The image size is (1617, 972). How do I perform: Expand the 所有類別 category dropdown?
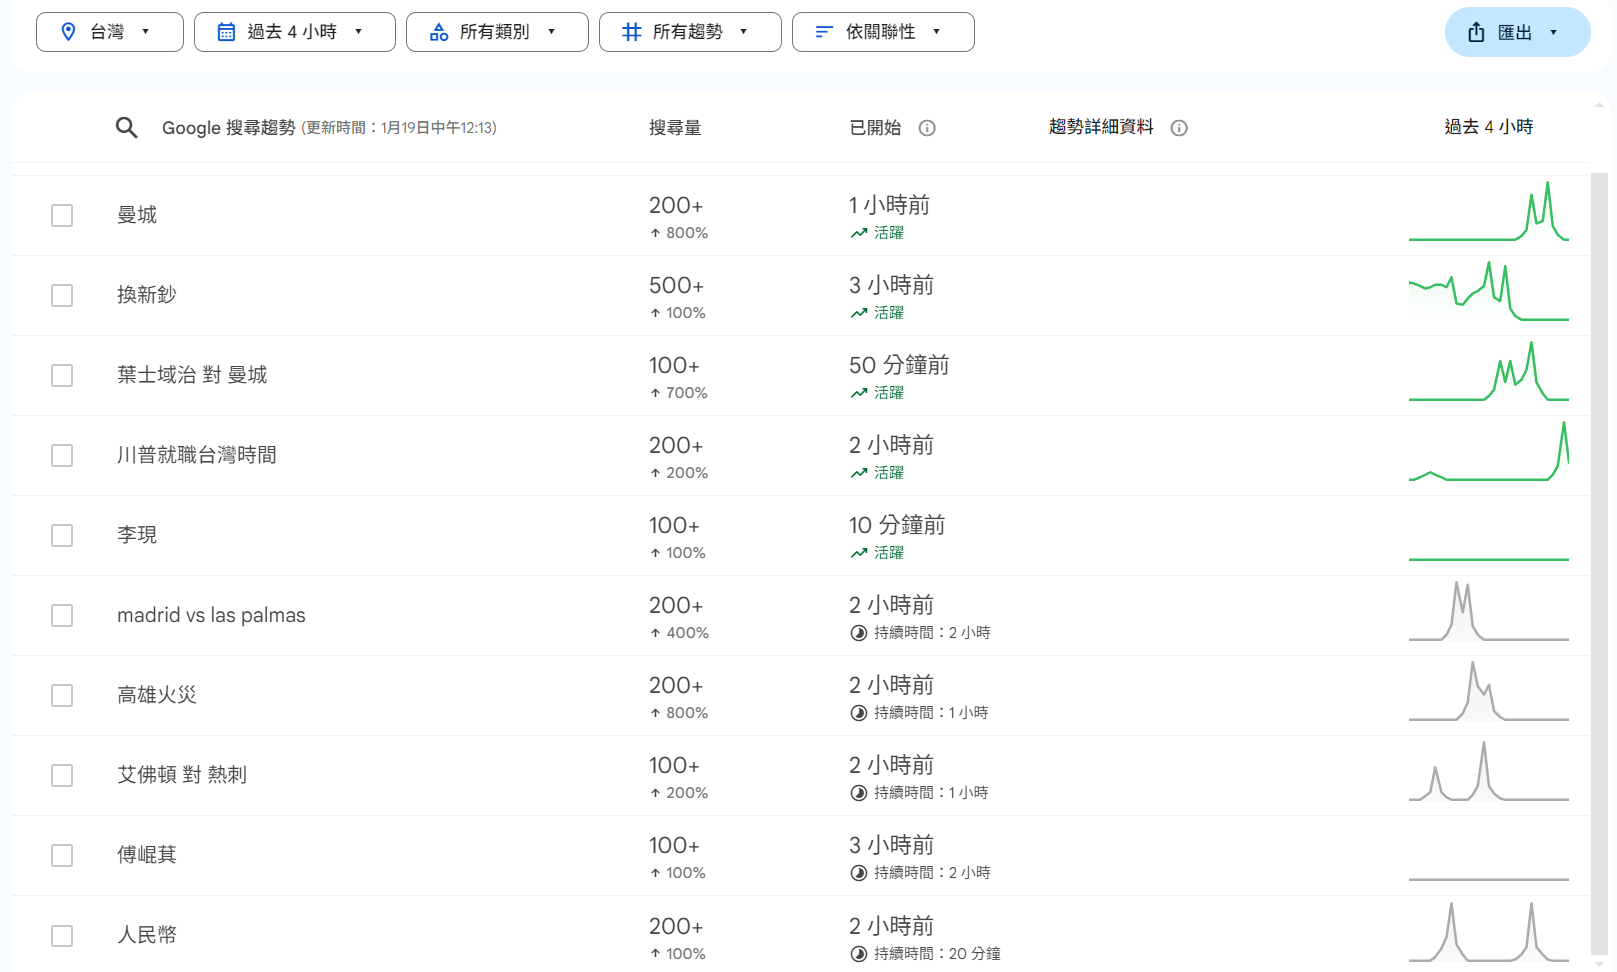pyautogui.click(x=497, y=32)
